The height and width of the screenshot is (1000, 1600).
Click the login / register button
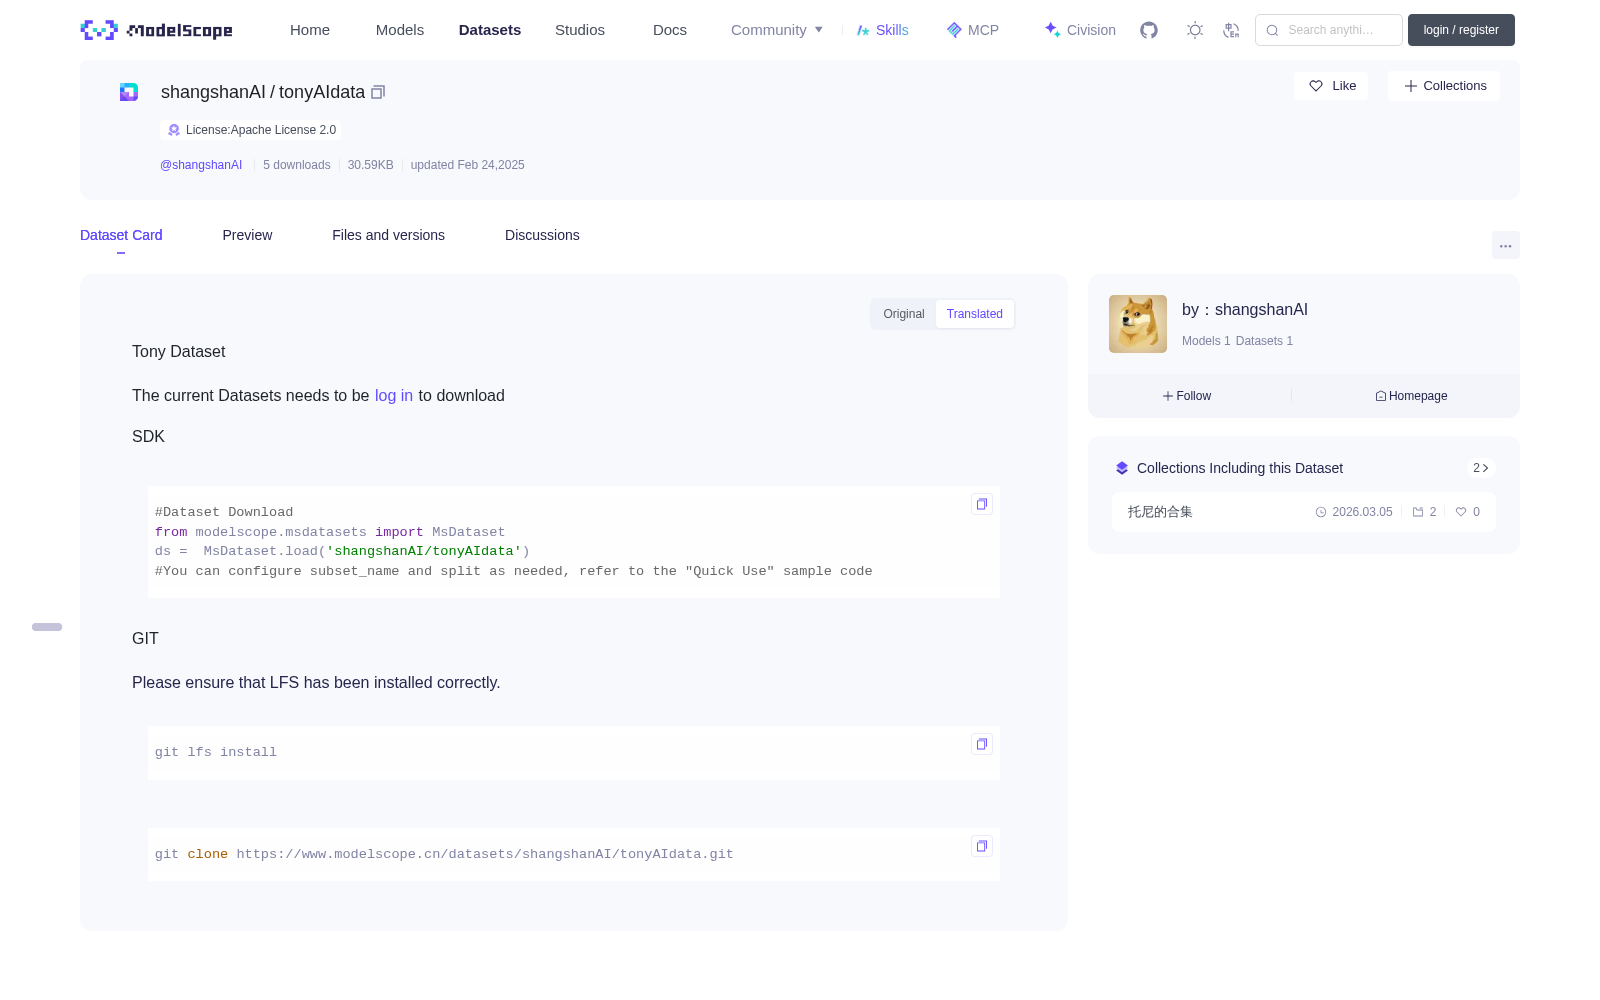1461,30
